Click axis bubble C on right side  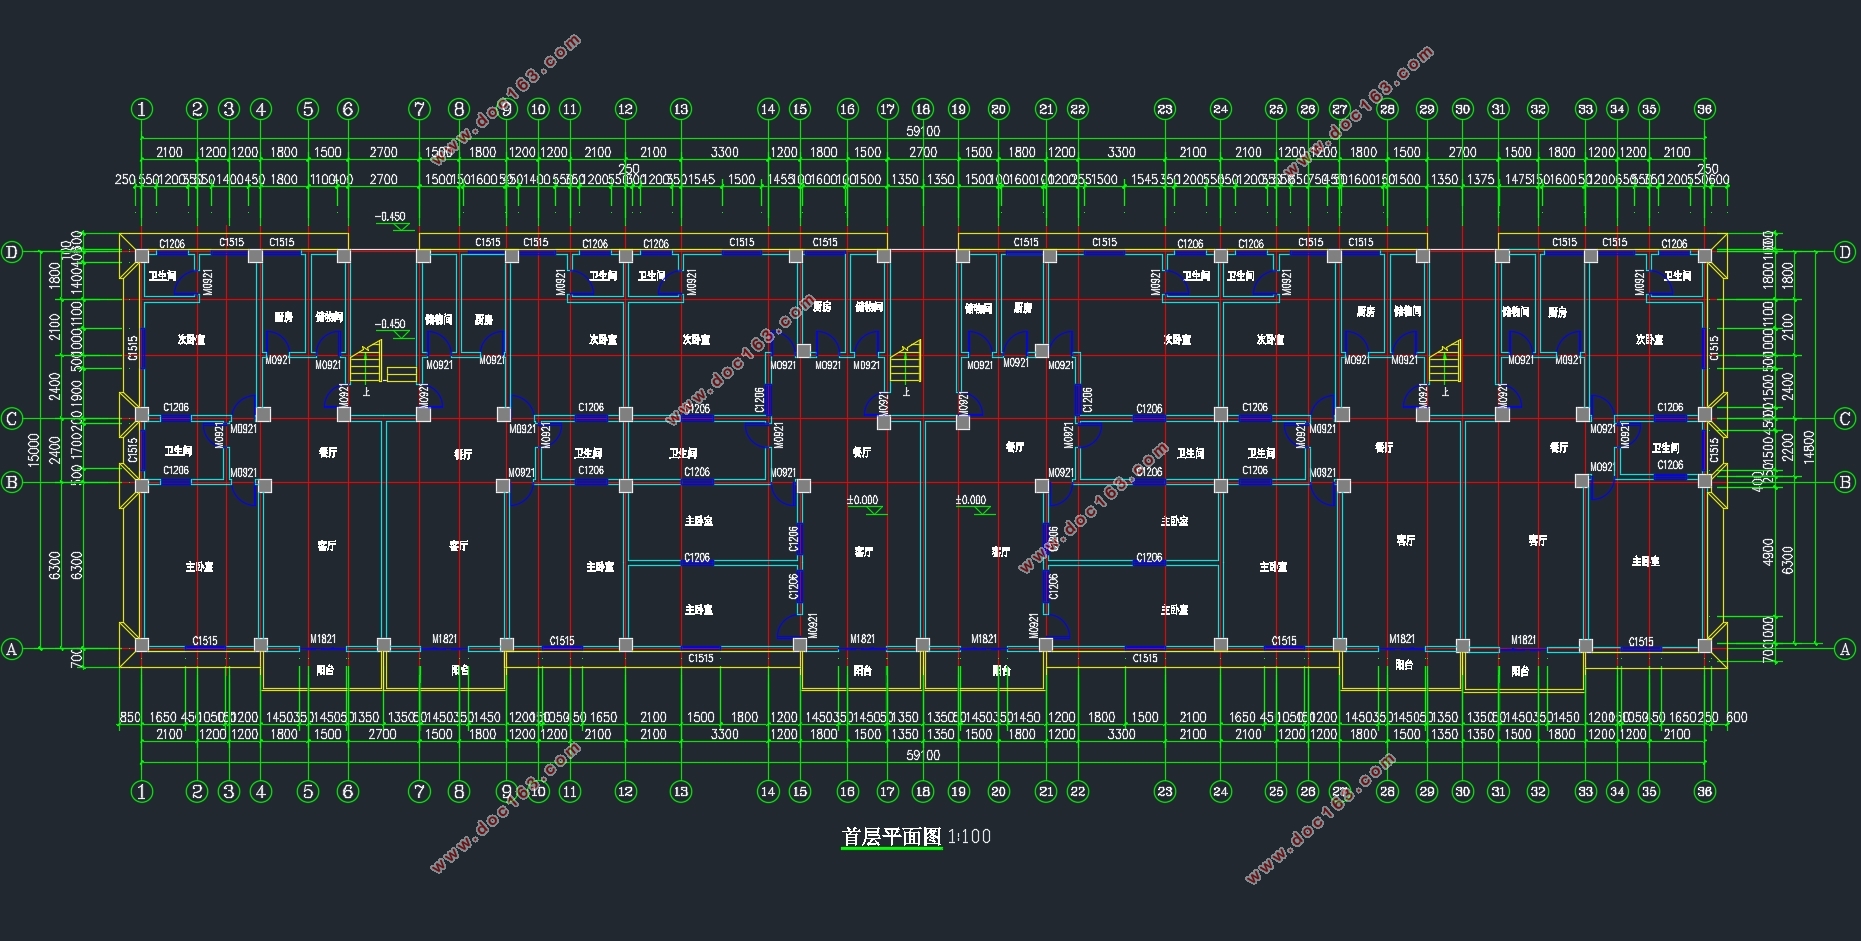tap(1845, 419)
